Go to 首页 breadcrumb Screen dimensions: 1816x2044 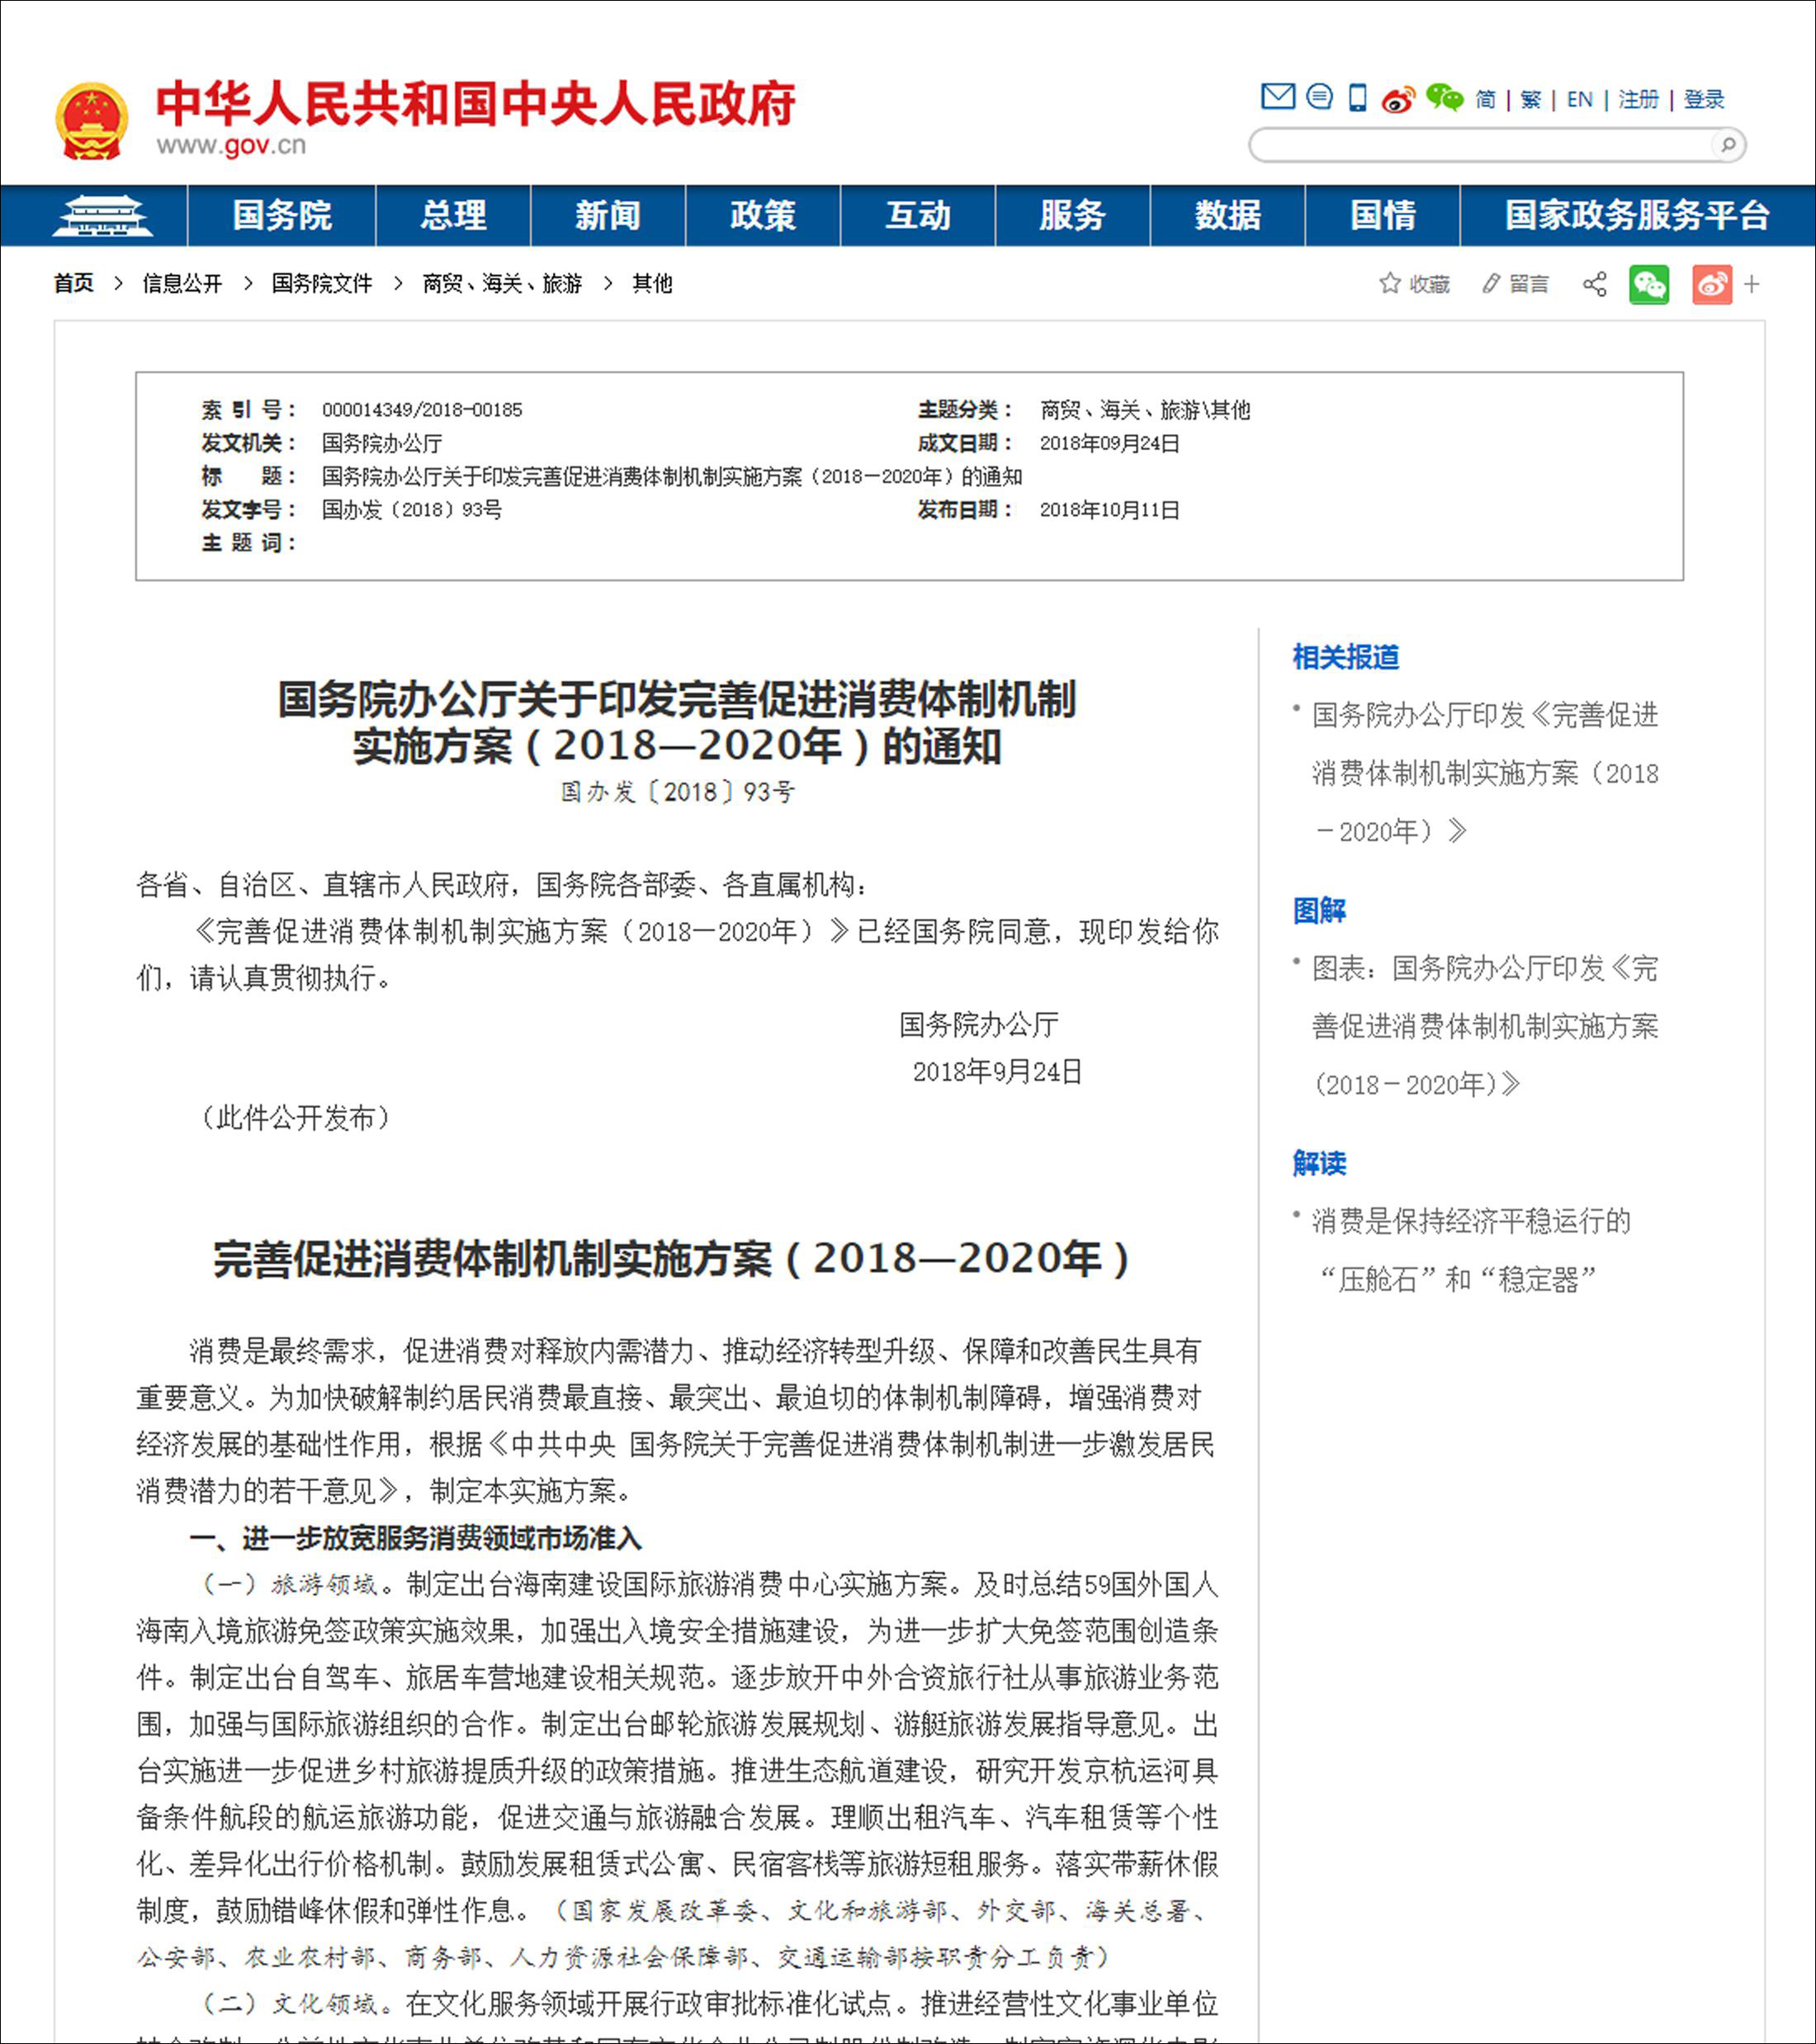[x=74, y=283]
